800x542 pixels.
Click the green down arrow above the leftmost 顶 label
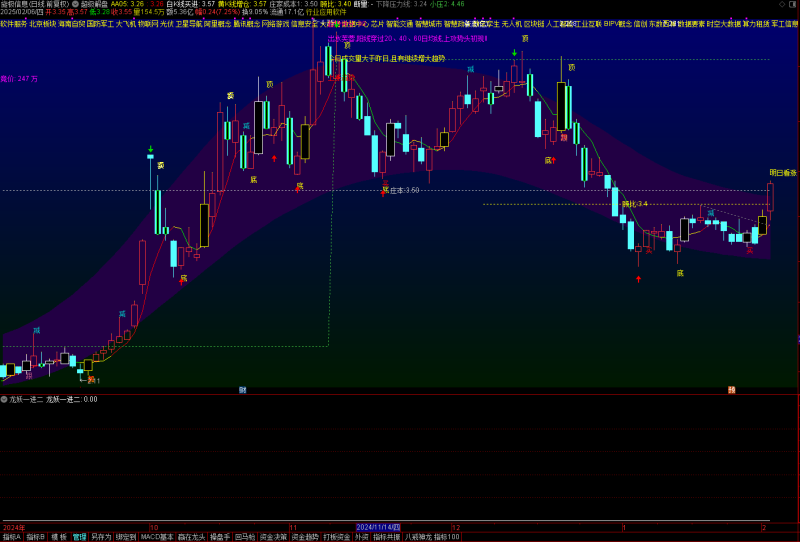tap(151, 148)
